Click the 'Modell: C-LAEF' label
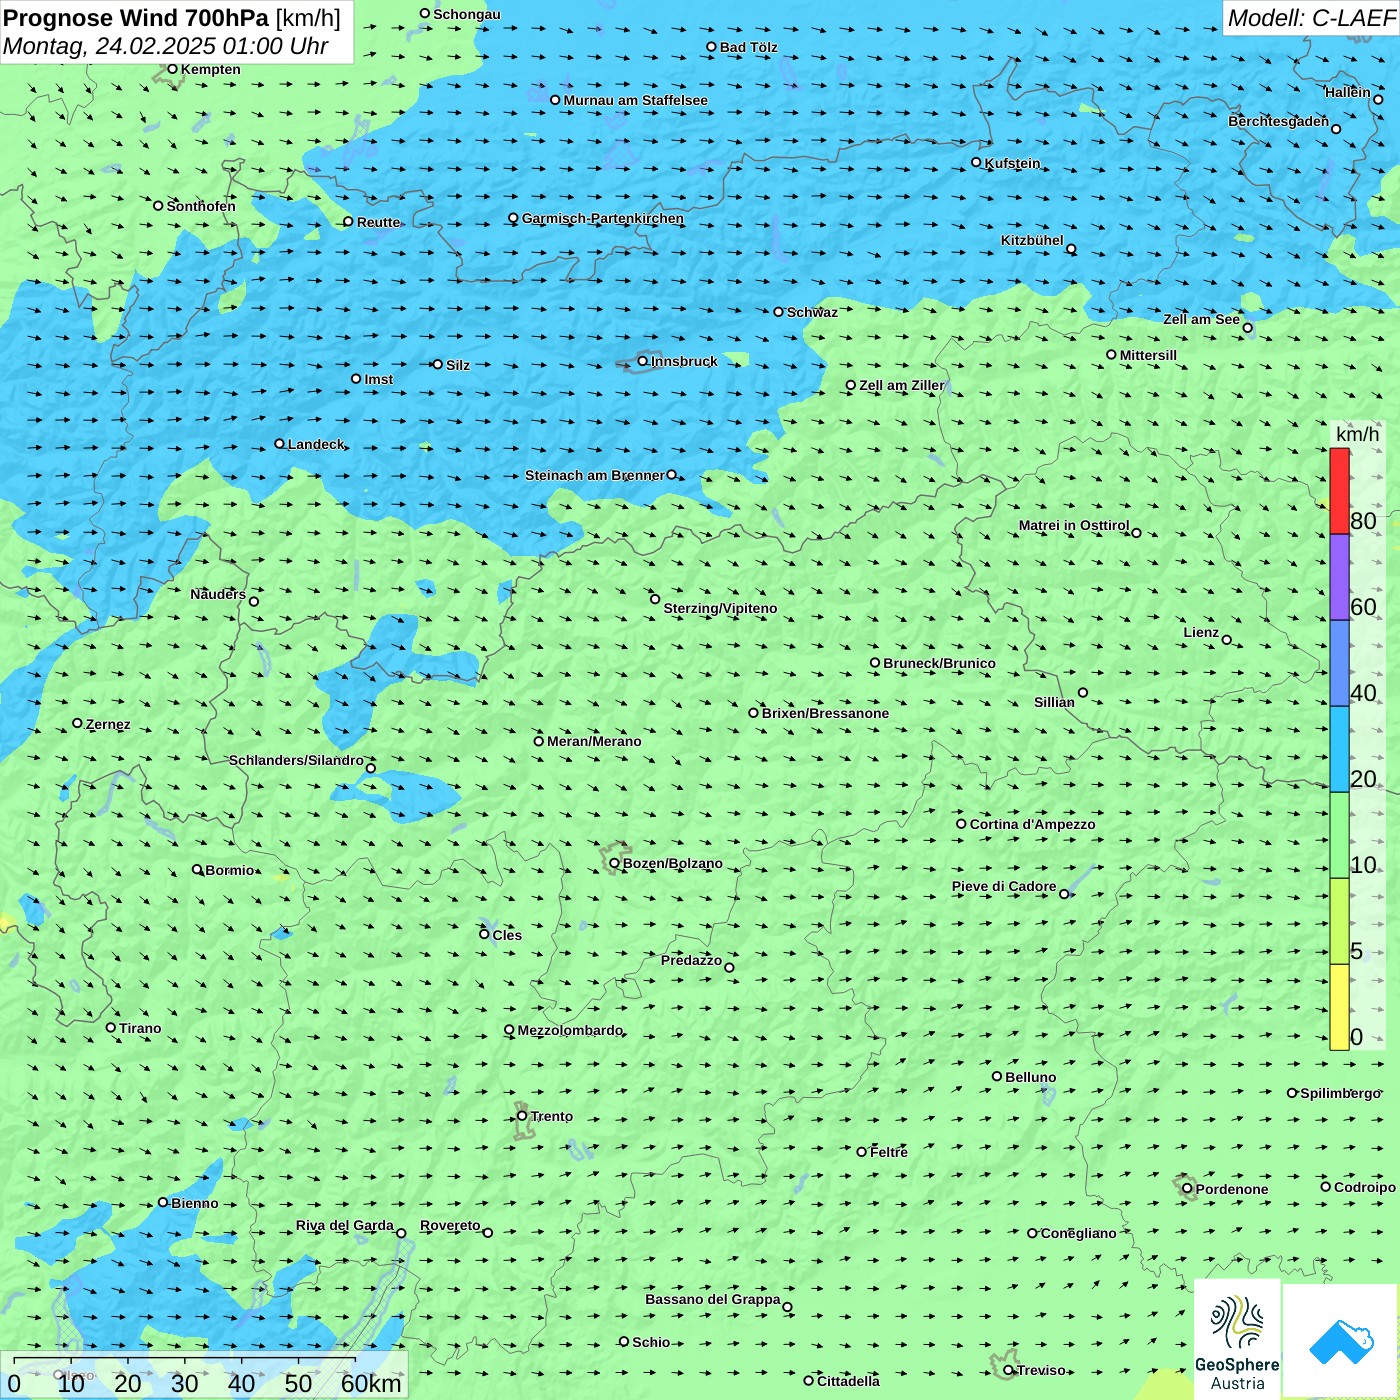This screenshot has height=1400, width=1400. [1311, 18]
